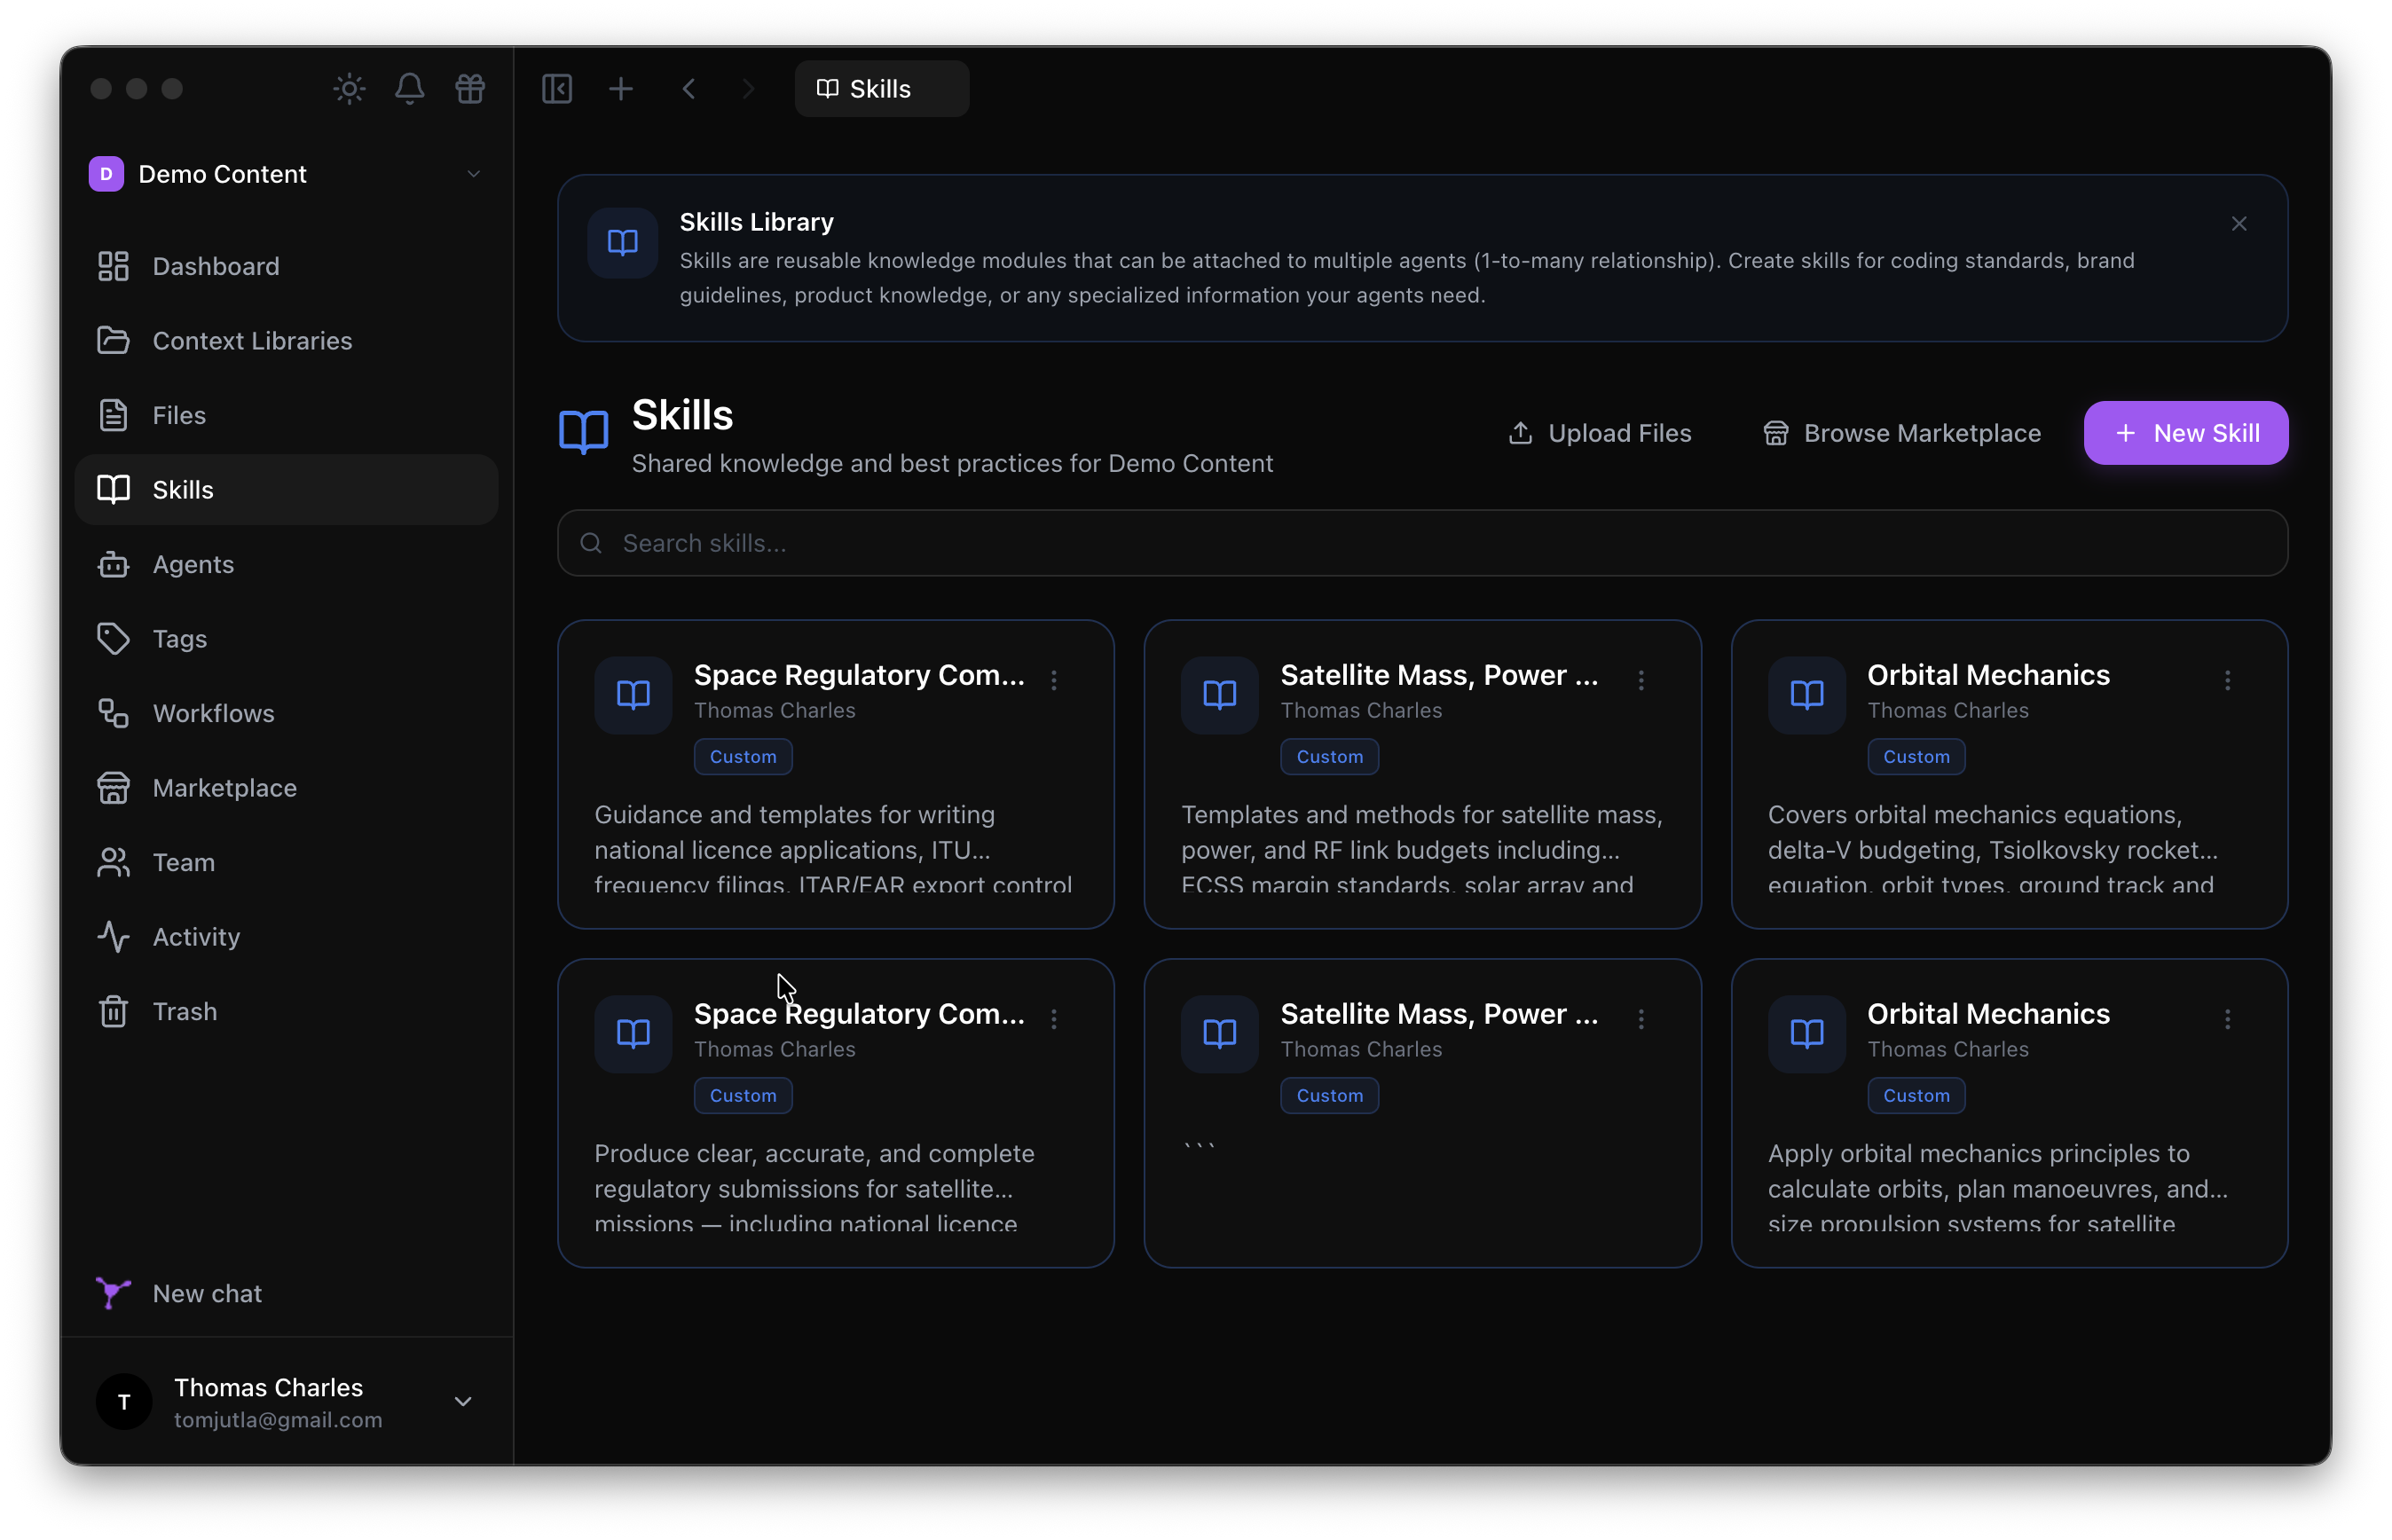Image resolution: width=2392 pixels, height=1540 pixels.
Task: Open first Space Regulatory Com... skill title
Action: [x=859, y=675]
